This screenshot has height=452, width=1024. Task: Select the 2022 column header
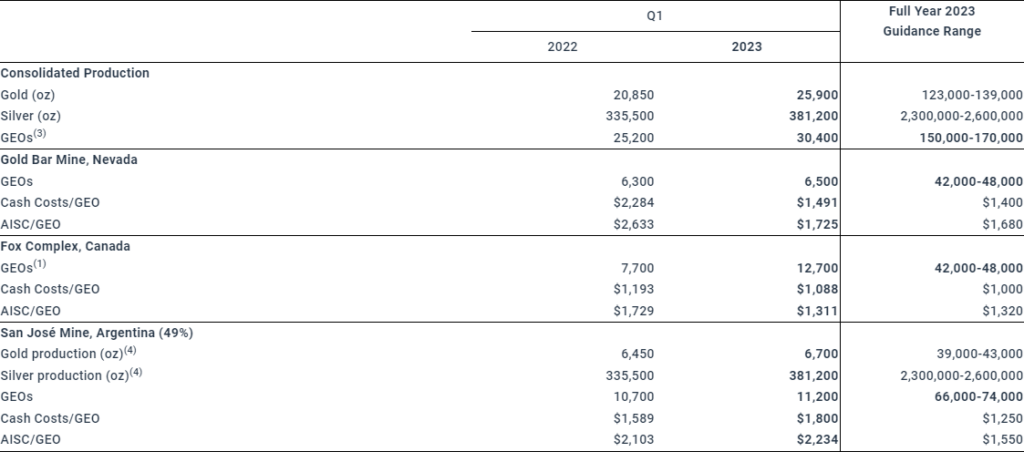[x=562, y=47]
